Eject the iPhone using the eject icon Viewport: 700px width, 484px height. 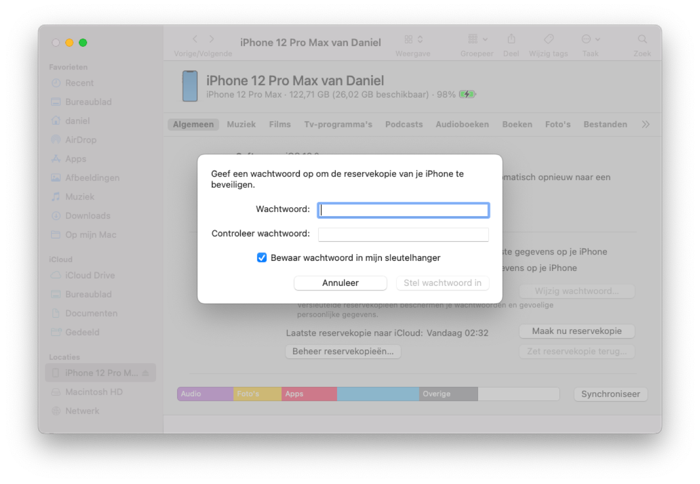coord(146,373)
